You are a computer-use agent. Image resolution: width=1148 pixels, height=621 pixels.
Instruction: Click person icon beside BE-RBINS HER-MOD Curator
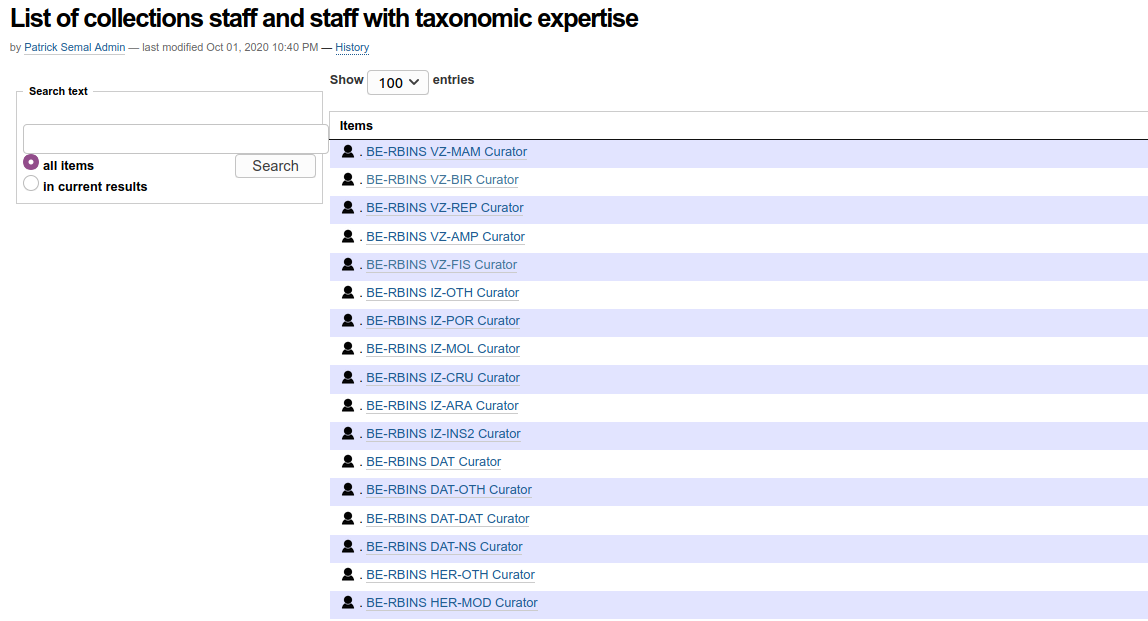click(x=348, y=603)
